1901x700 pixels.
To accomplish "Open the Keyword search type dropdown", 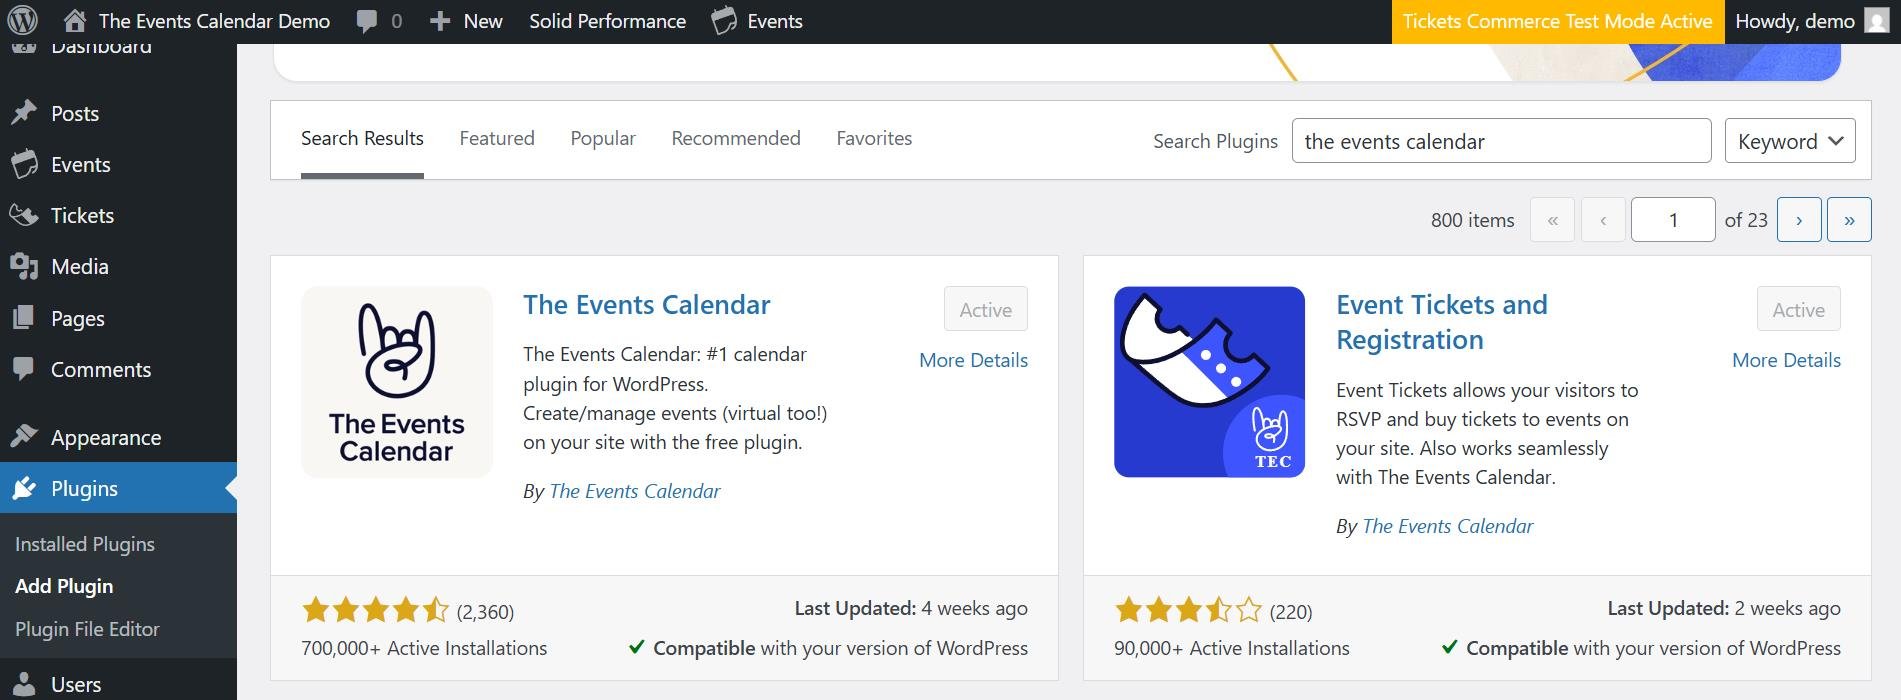I will point(1789,141).
